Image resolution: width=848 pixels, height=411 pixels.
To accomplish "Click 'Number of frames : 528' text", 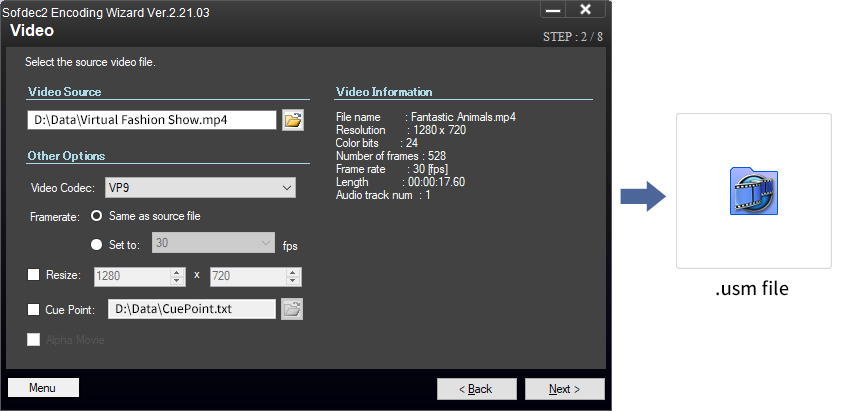I will pos(391,156).
